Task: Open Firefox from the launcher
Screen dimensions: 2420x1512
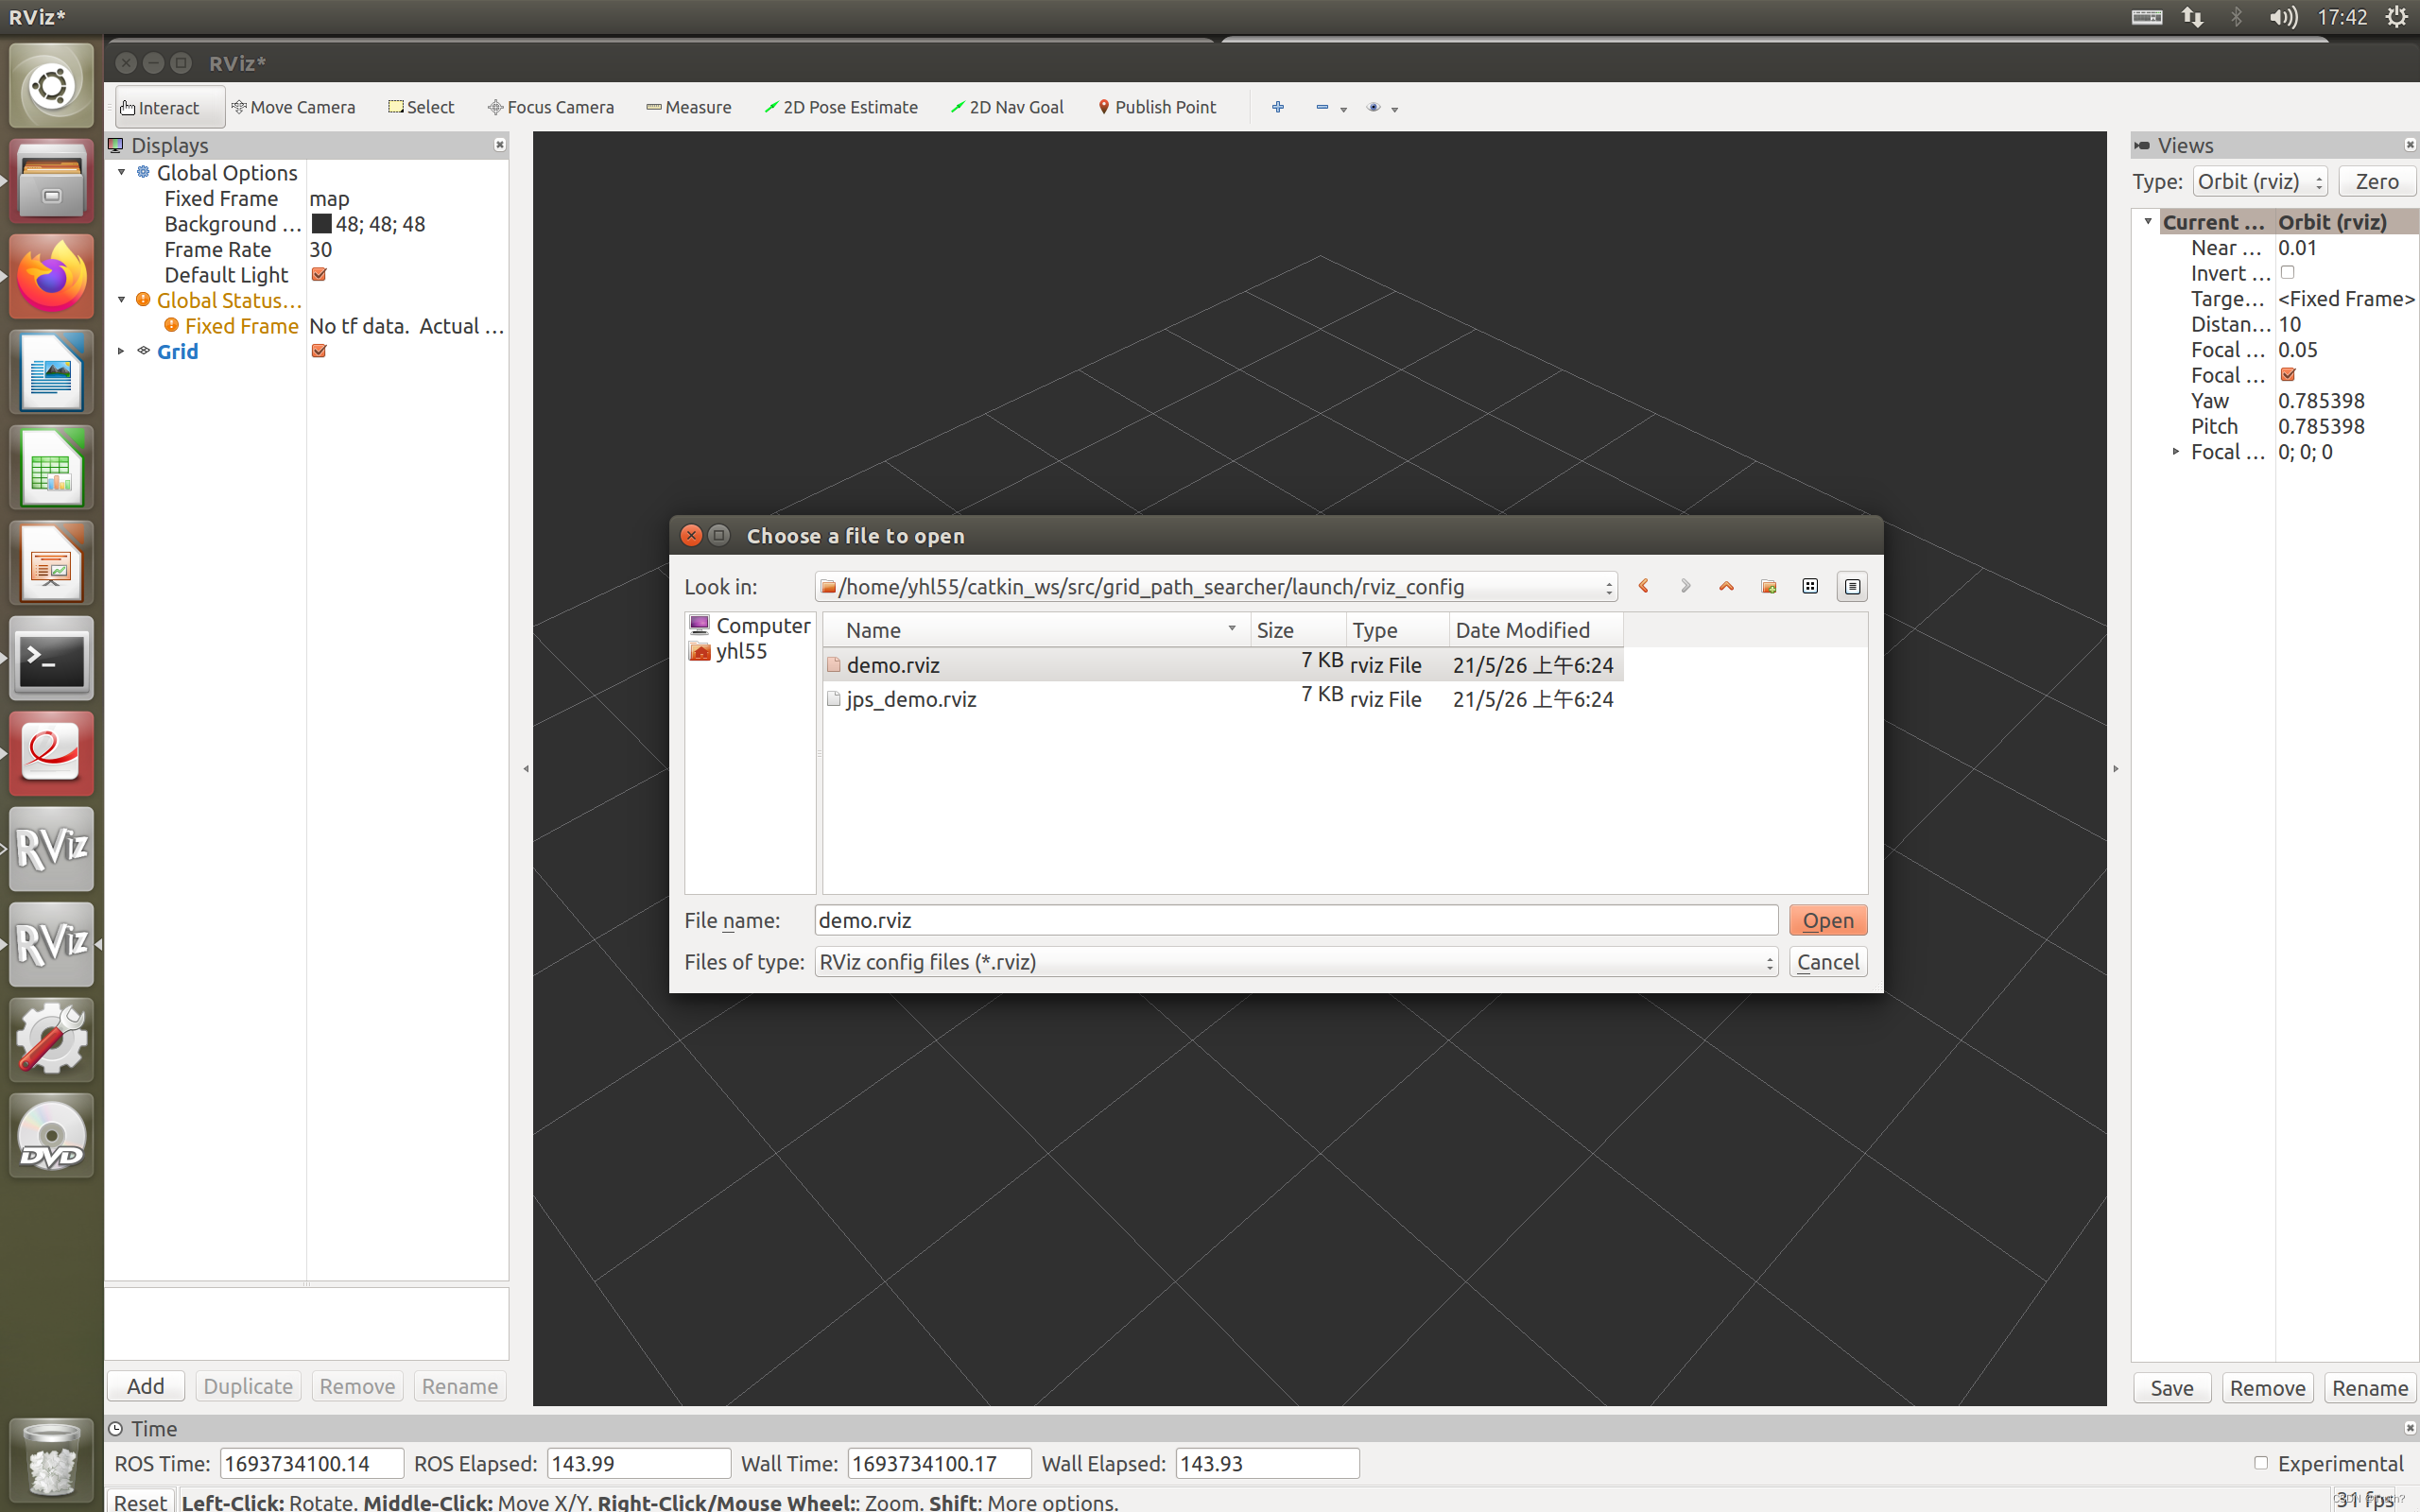Action: [x=51, y=277]
